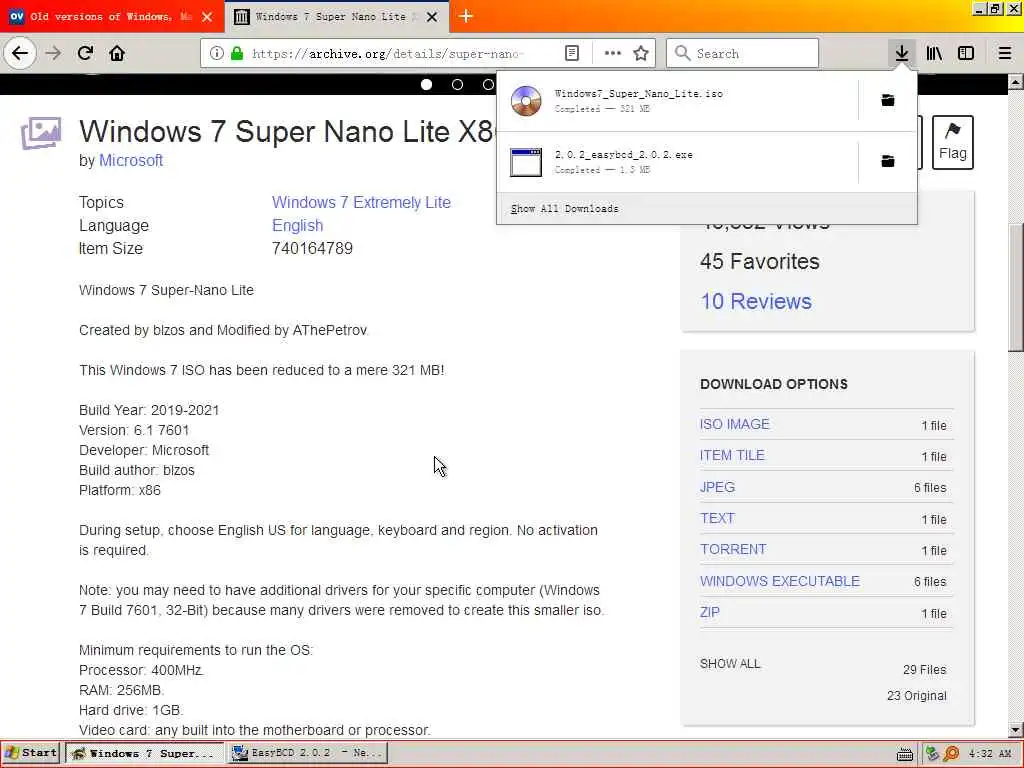Click the Search box
This screenshot has height=768, width=1024.
743,53
